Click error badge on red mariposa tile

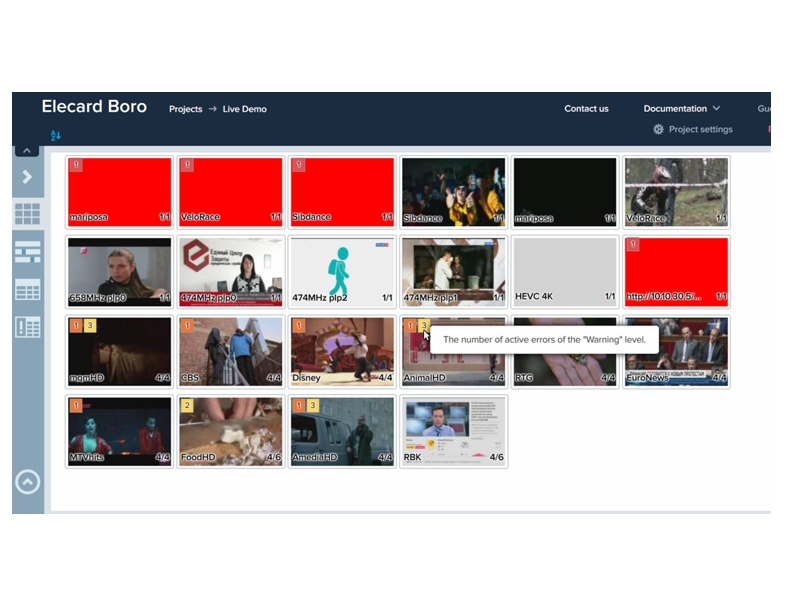click(76, 165)
